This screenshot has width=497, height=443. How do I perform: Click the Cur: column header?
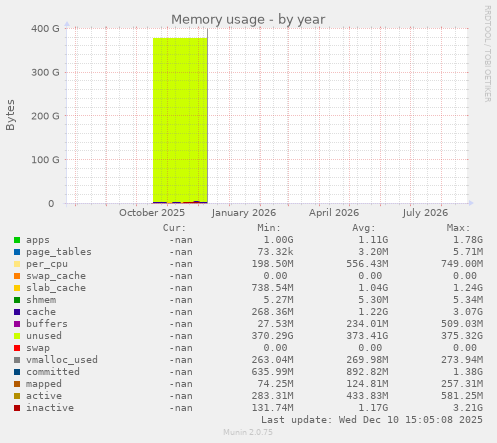point(174,228)
